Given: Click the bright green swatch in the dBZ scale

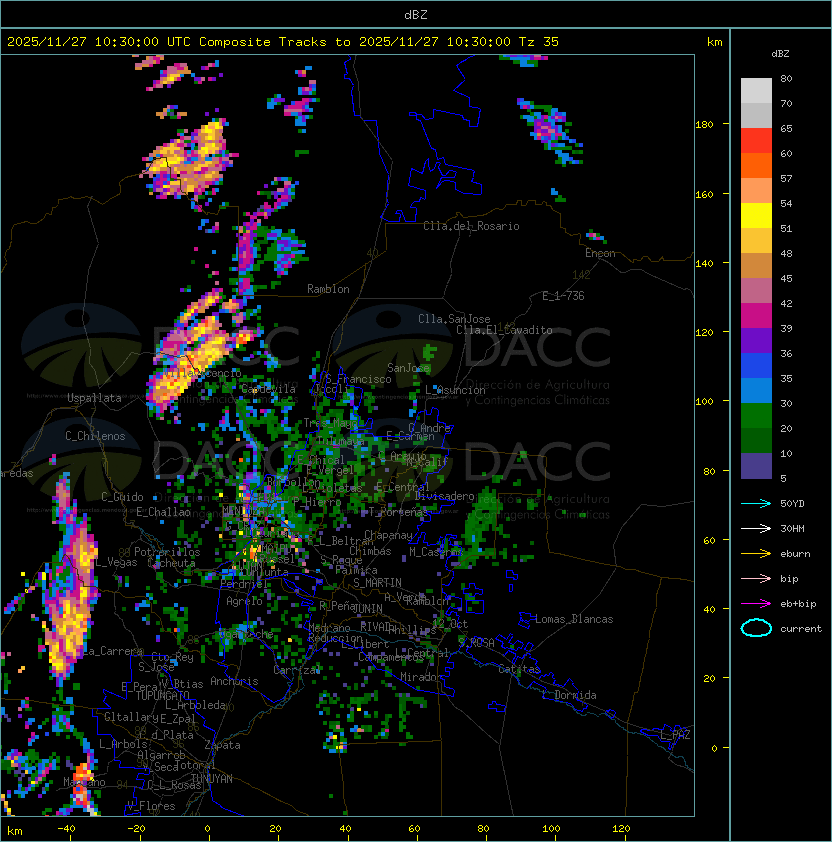Looking at the screenshot, I should (x=756, y=416).
